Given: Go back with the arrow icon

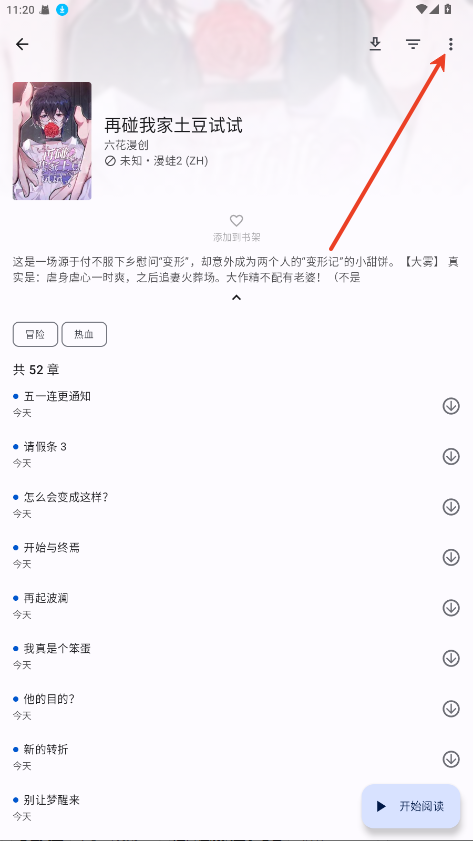Looking at the screenshot, I should (x=23, y=44).
